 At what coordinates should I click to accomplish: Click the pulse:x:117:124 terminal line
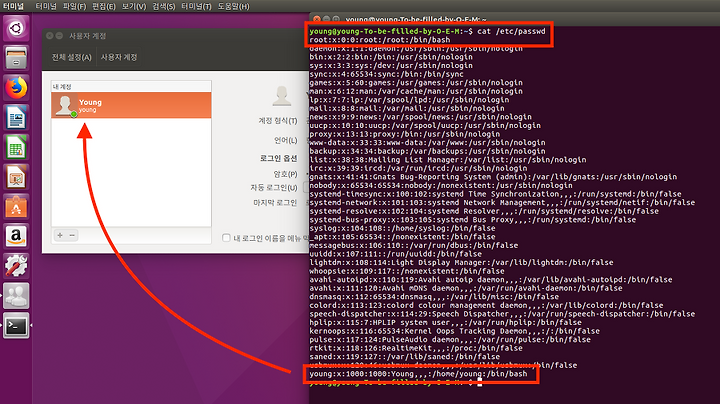(x=450, y=340)
